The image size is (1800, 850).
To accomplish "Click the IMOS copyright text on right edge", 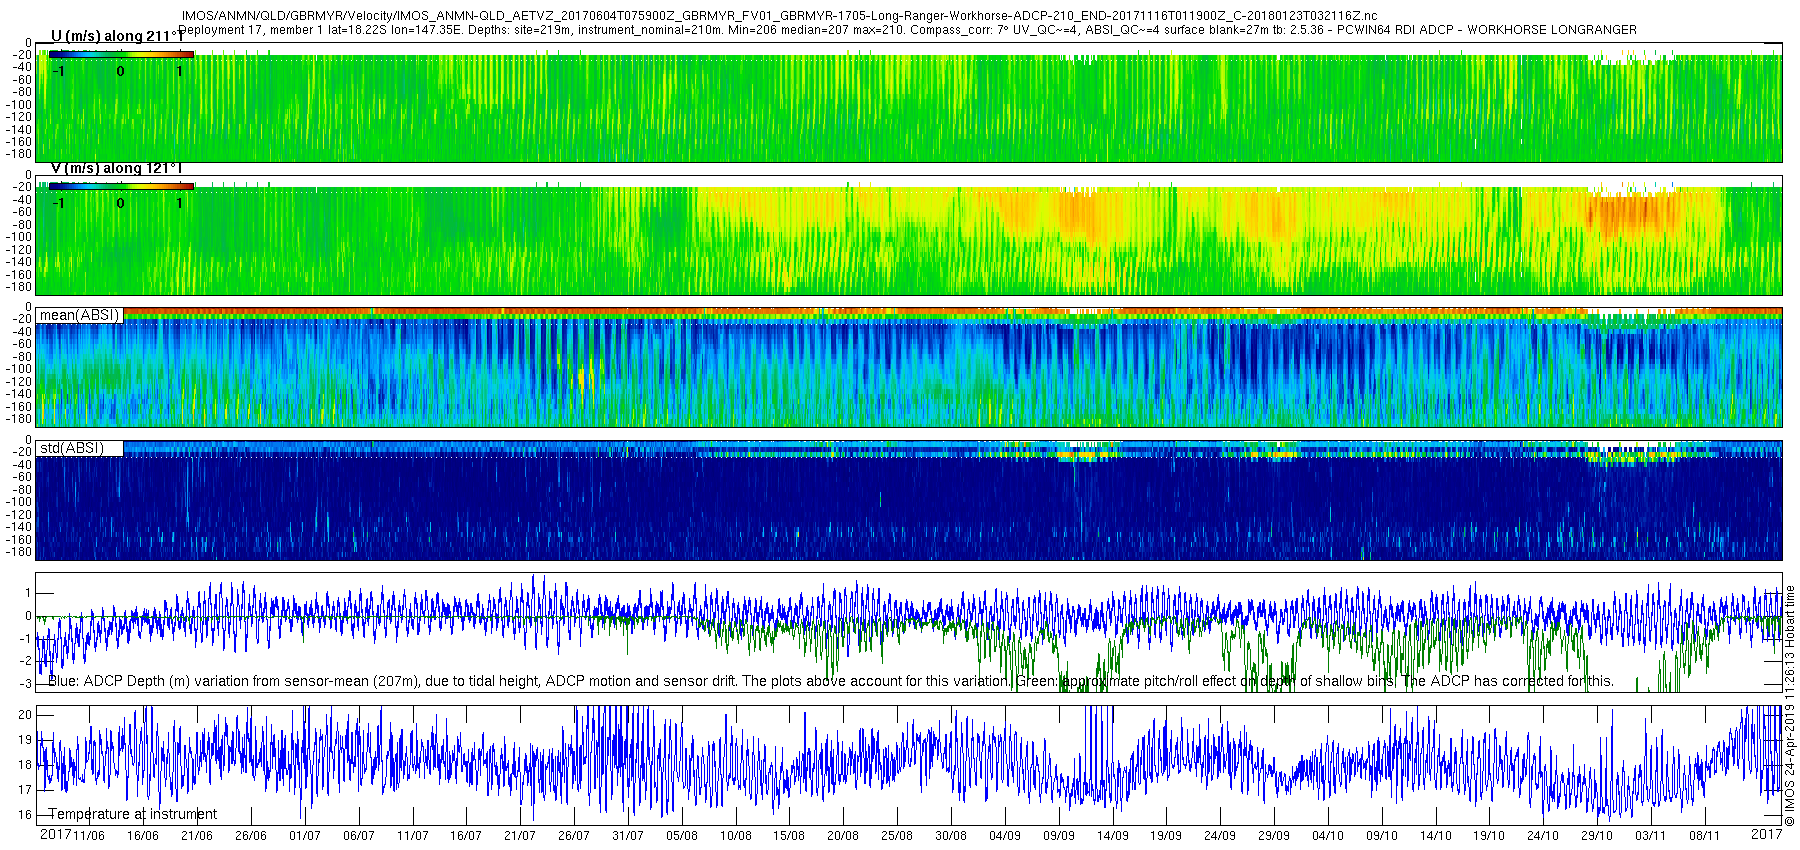I will [x=1790, y=705].
